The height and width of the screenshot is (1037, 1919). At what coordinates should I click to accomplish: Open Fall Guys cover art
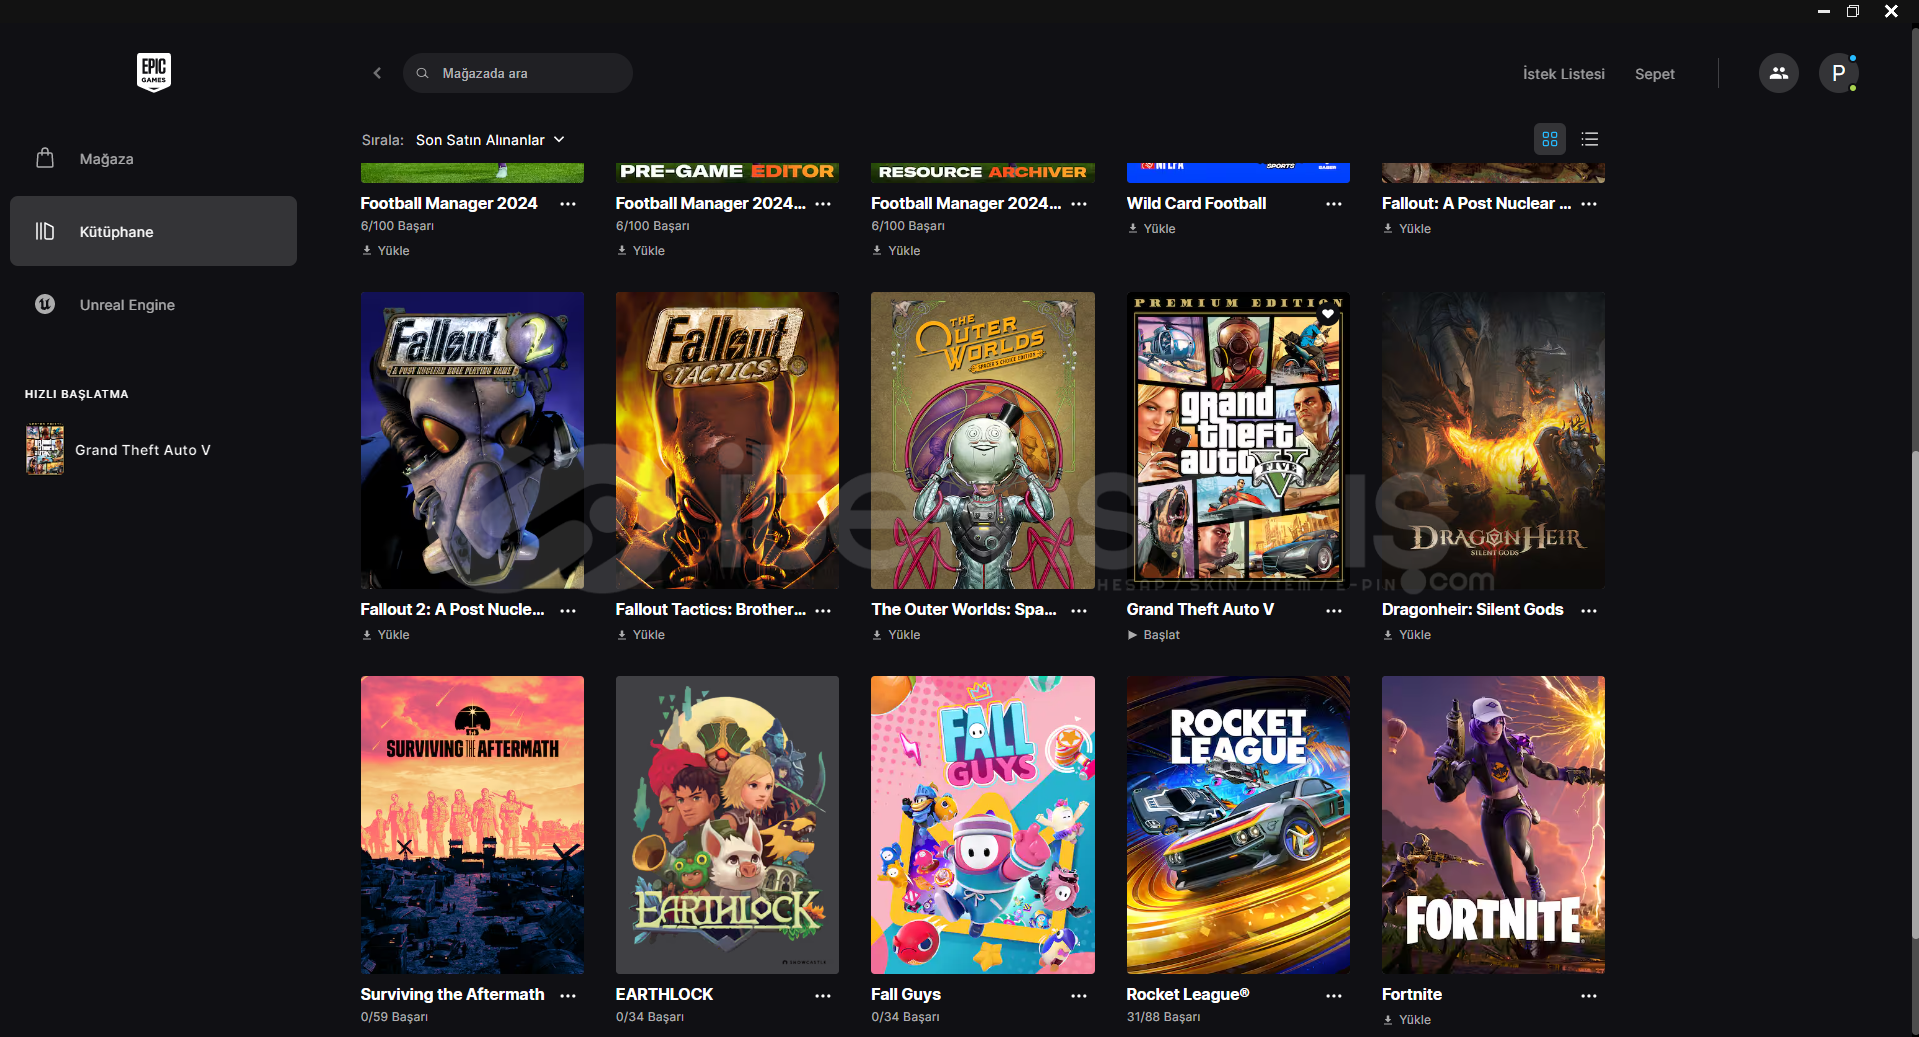[x=983, y=825]
